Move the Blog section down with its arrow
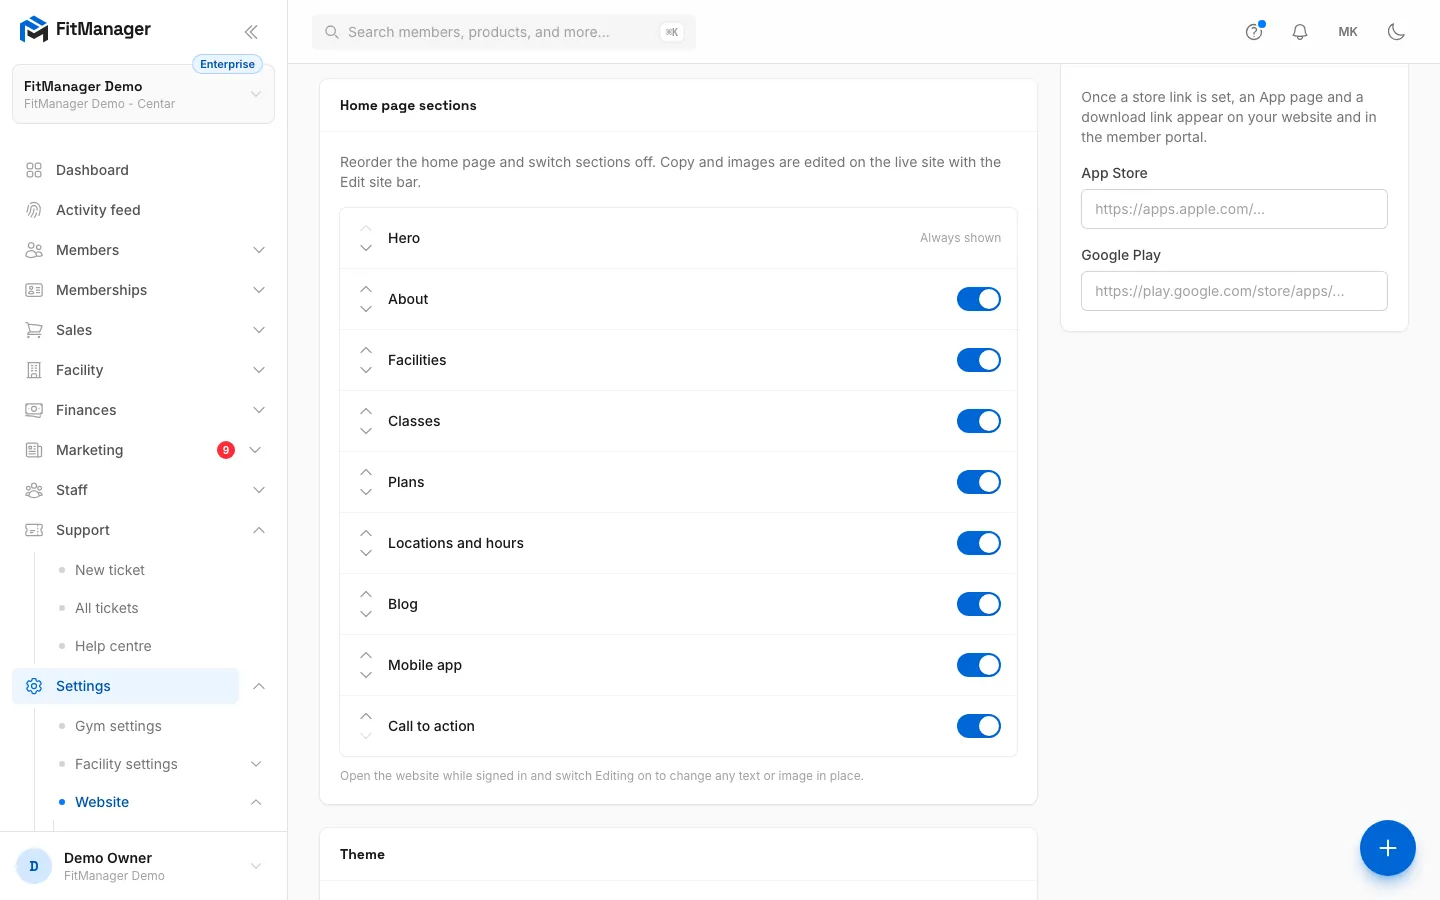The height and width of the screenshot is (900, 1440). [366, 614]
